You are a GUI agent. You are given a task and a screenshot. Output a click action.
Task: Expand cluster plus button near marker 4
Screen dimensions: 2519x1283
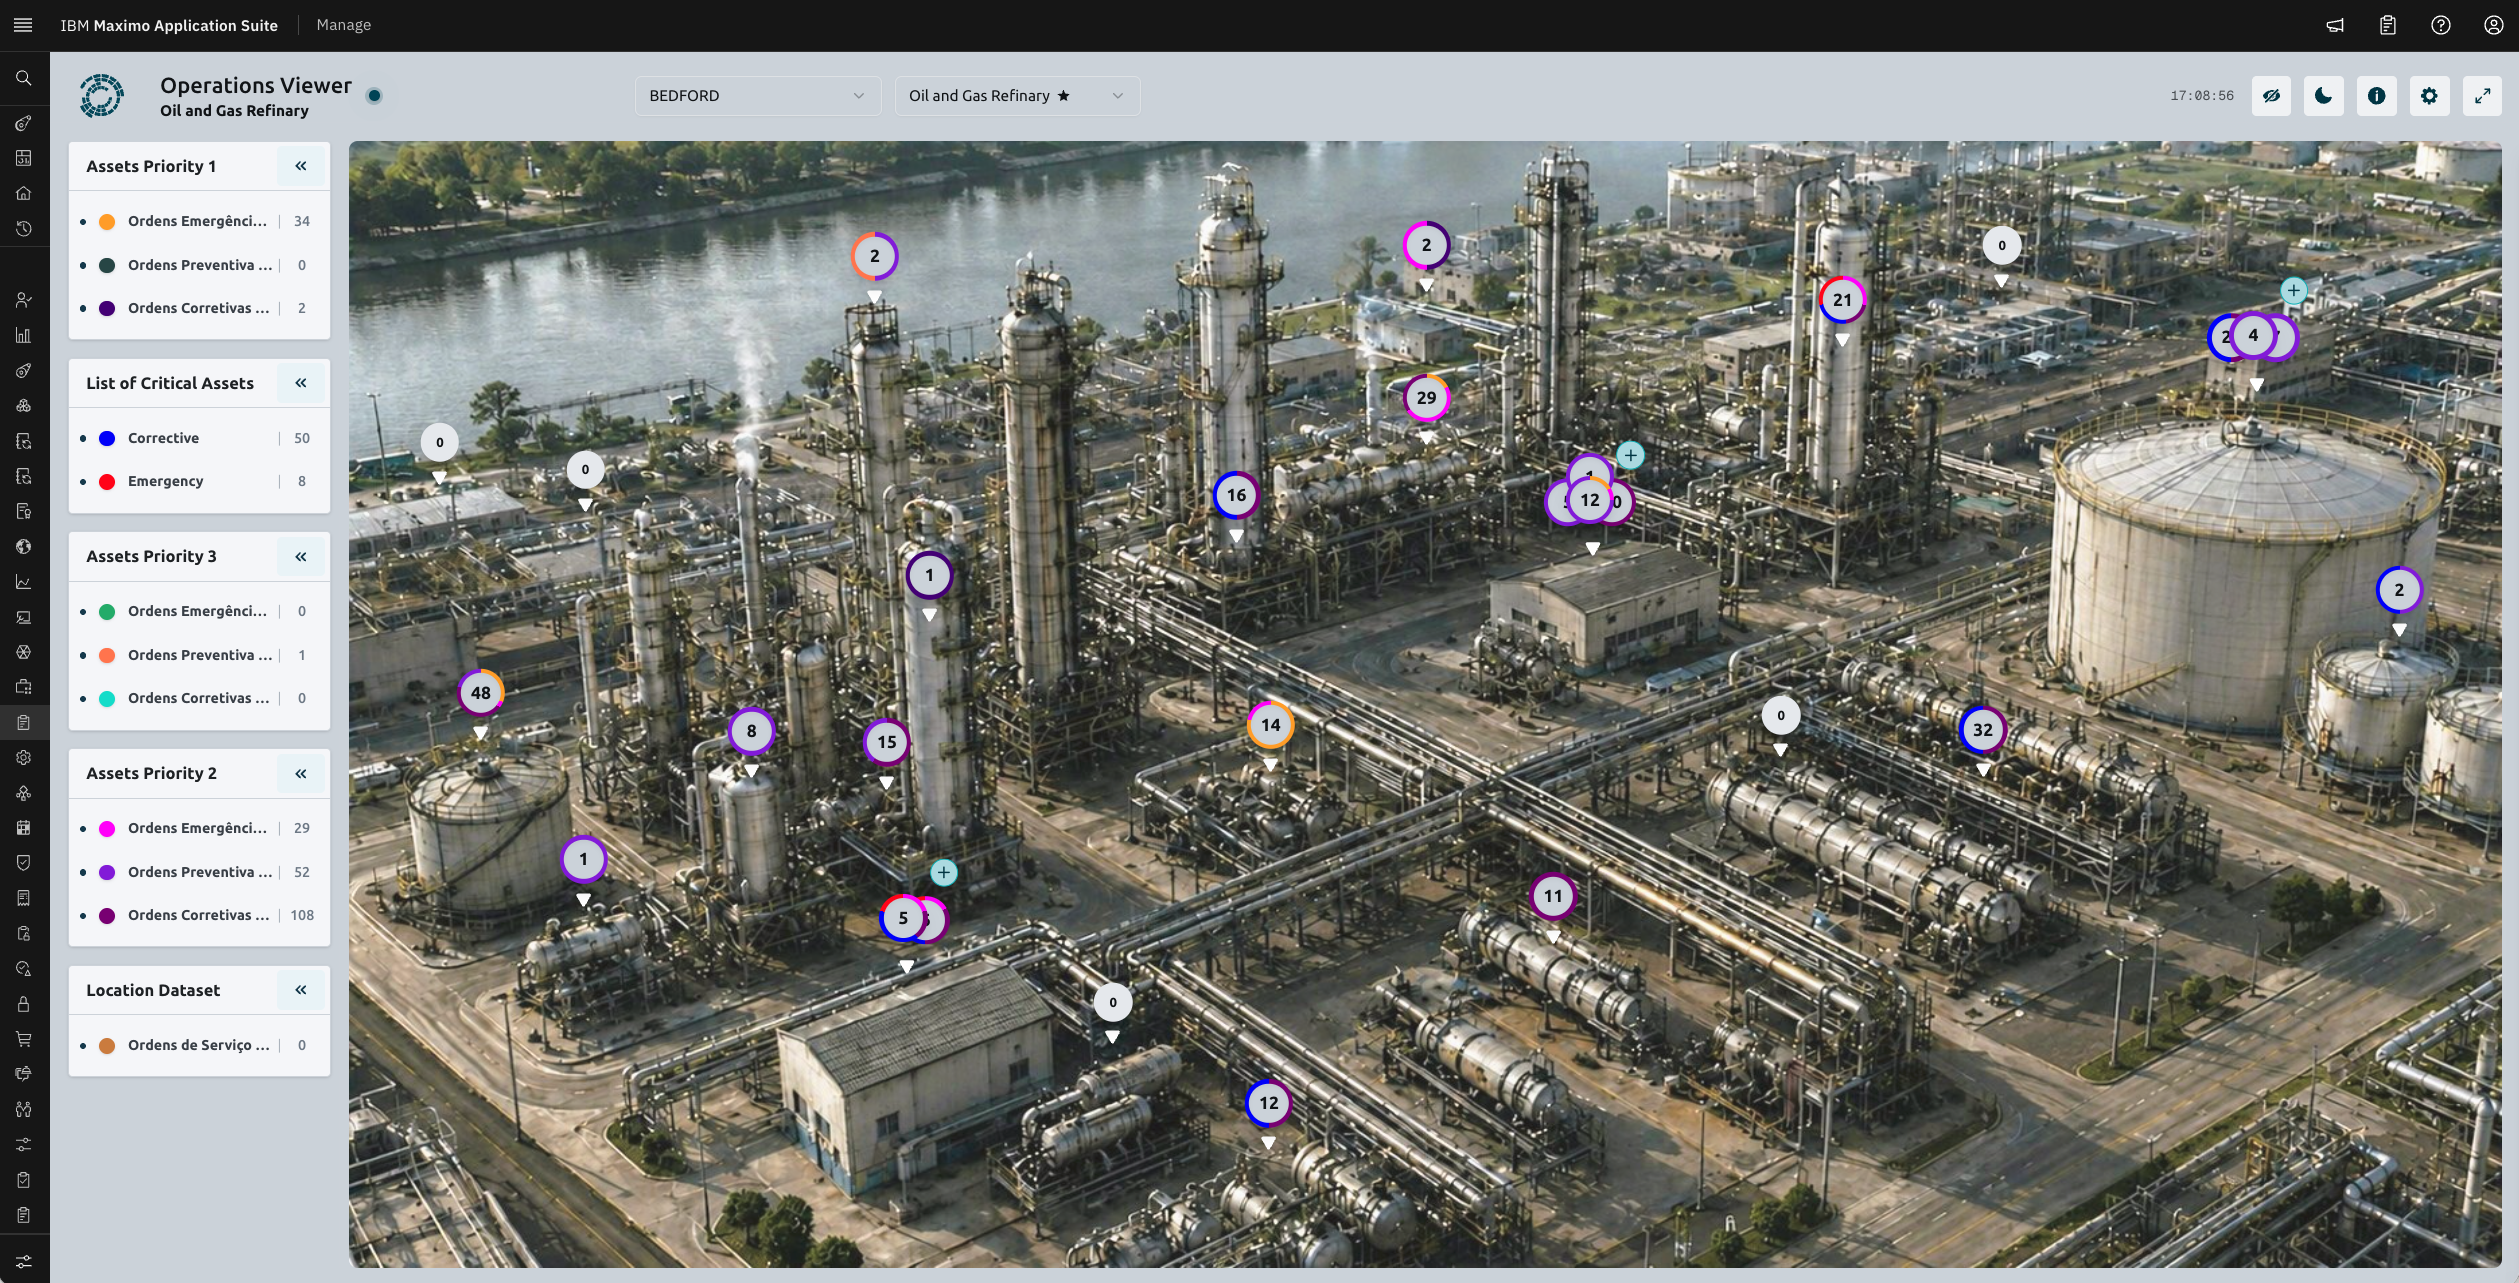[x=2293, y=290]
